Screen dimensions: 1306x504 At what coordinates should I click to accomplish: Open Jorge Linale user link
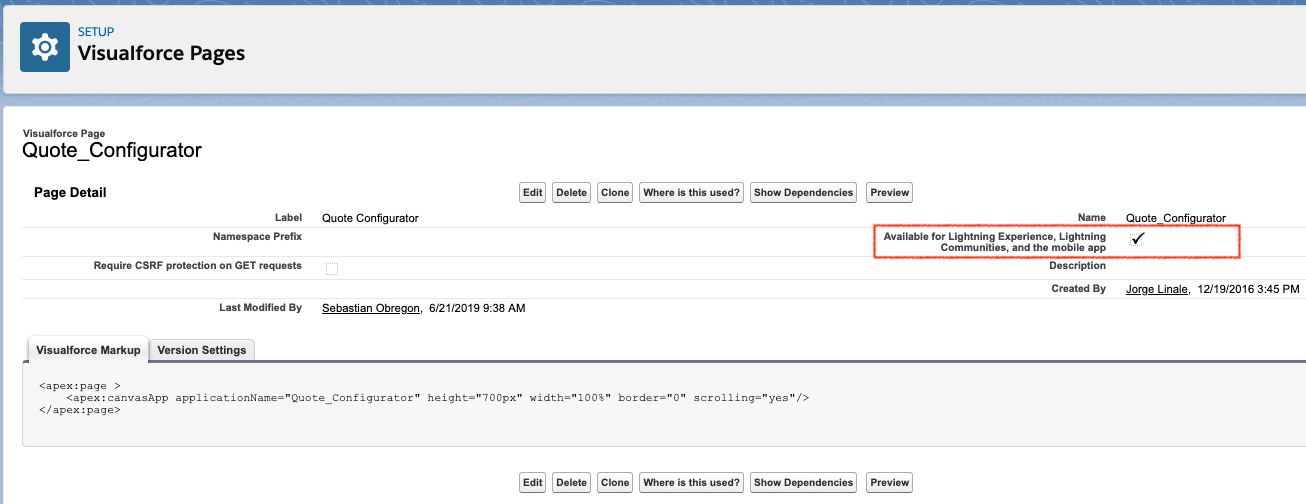click(x=1157, y=288)
